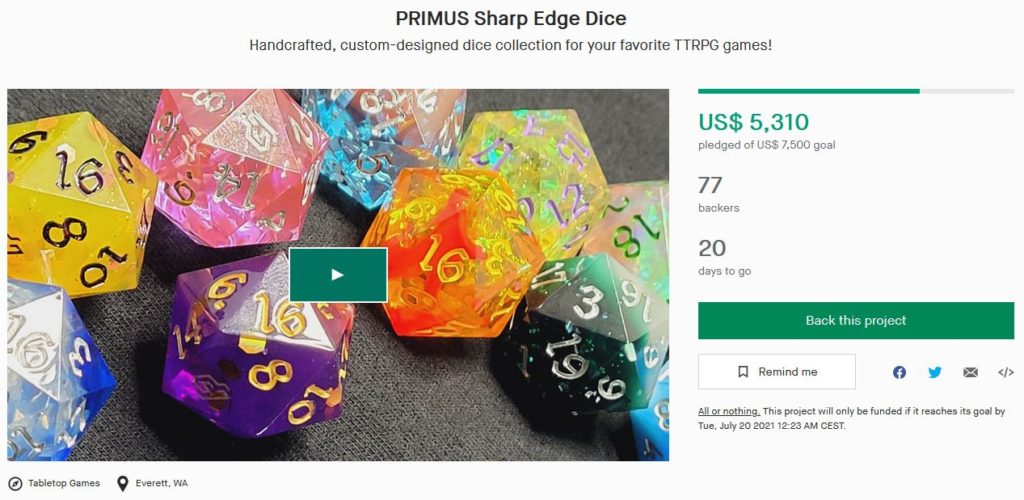Image resolution: width=1024 pixels, height=500 pixels.
Task: Play the project video
Action: pyautogui.click(x=338, y=275)
